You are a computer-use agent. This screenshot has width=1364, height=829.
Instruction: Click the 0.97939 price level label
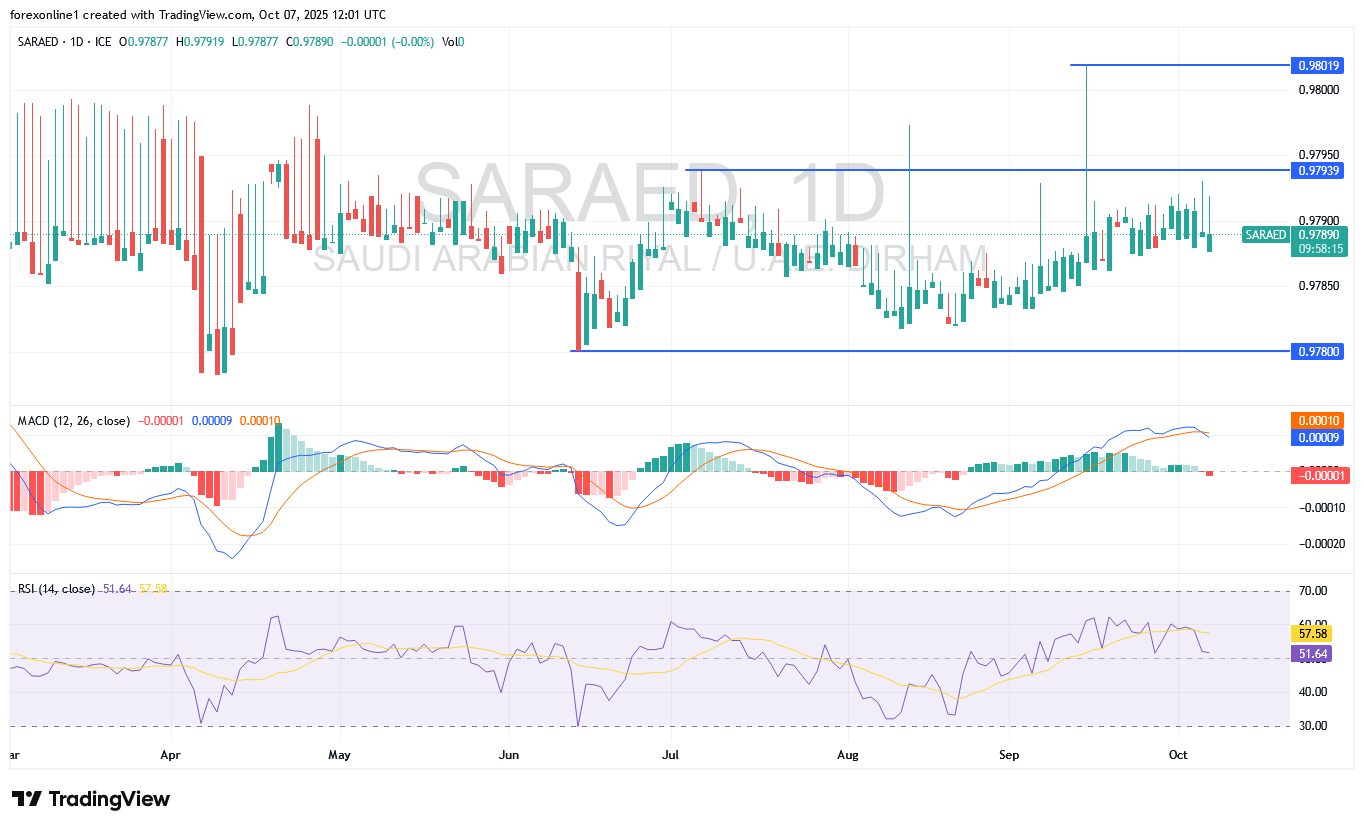point(1318,171)
